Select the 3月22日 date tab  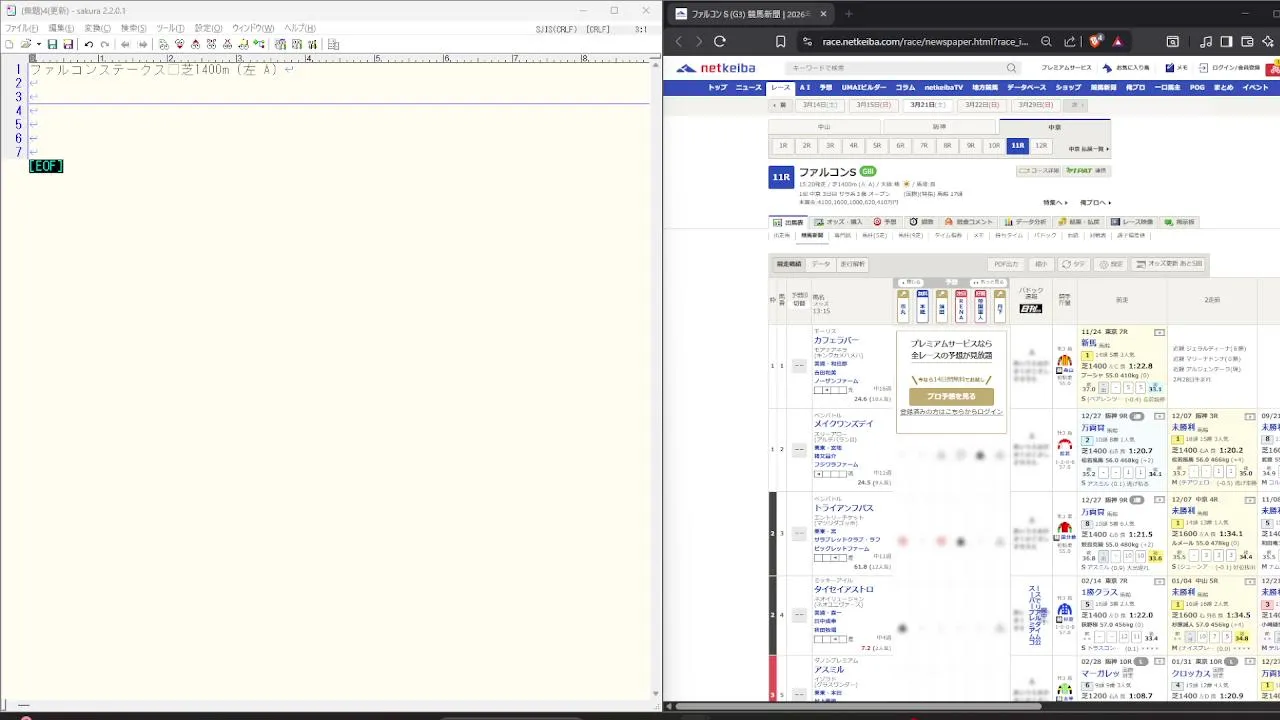point(980,105)
